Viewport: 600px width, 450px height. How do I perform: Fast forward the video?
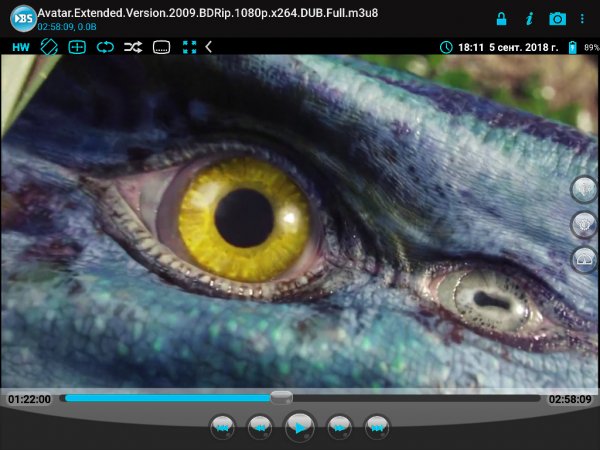[339, 428]
